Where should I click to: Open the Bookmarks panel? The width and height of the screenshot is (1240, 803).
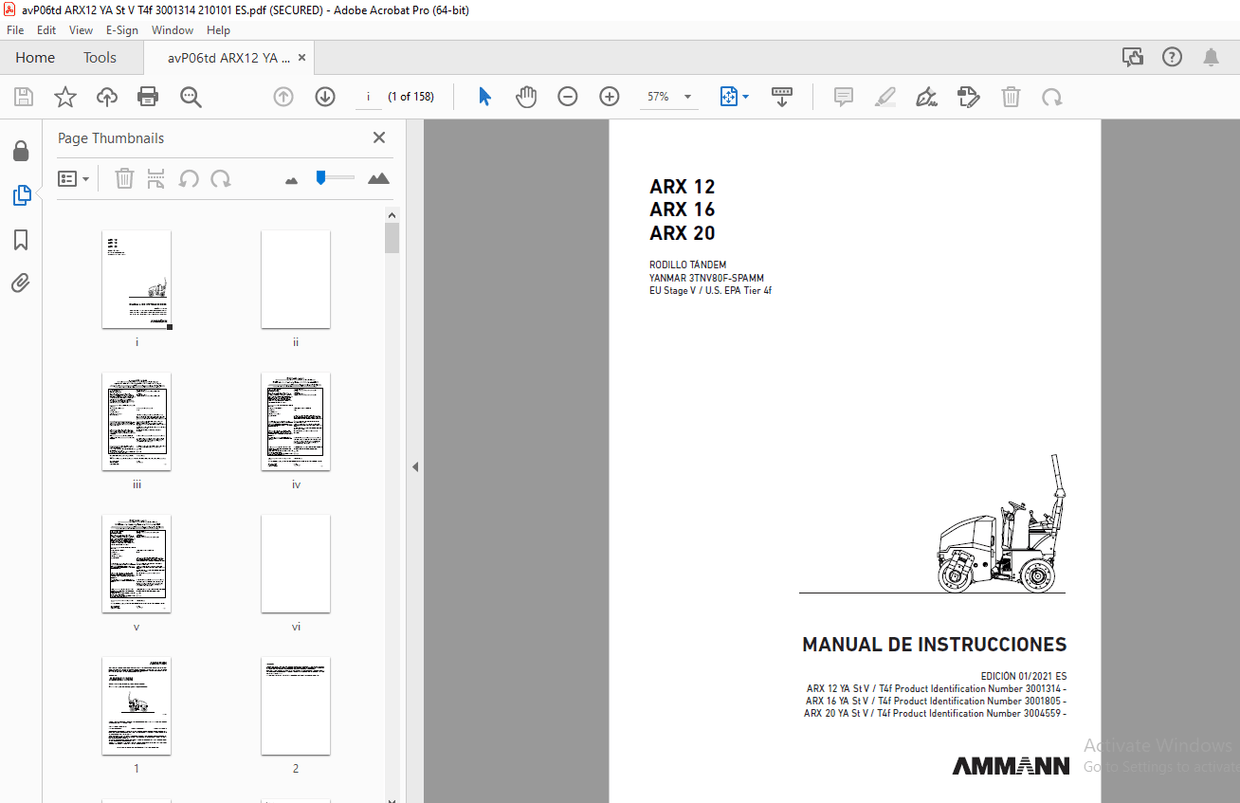(22, 239)
